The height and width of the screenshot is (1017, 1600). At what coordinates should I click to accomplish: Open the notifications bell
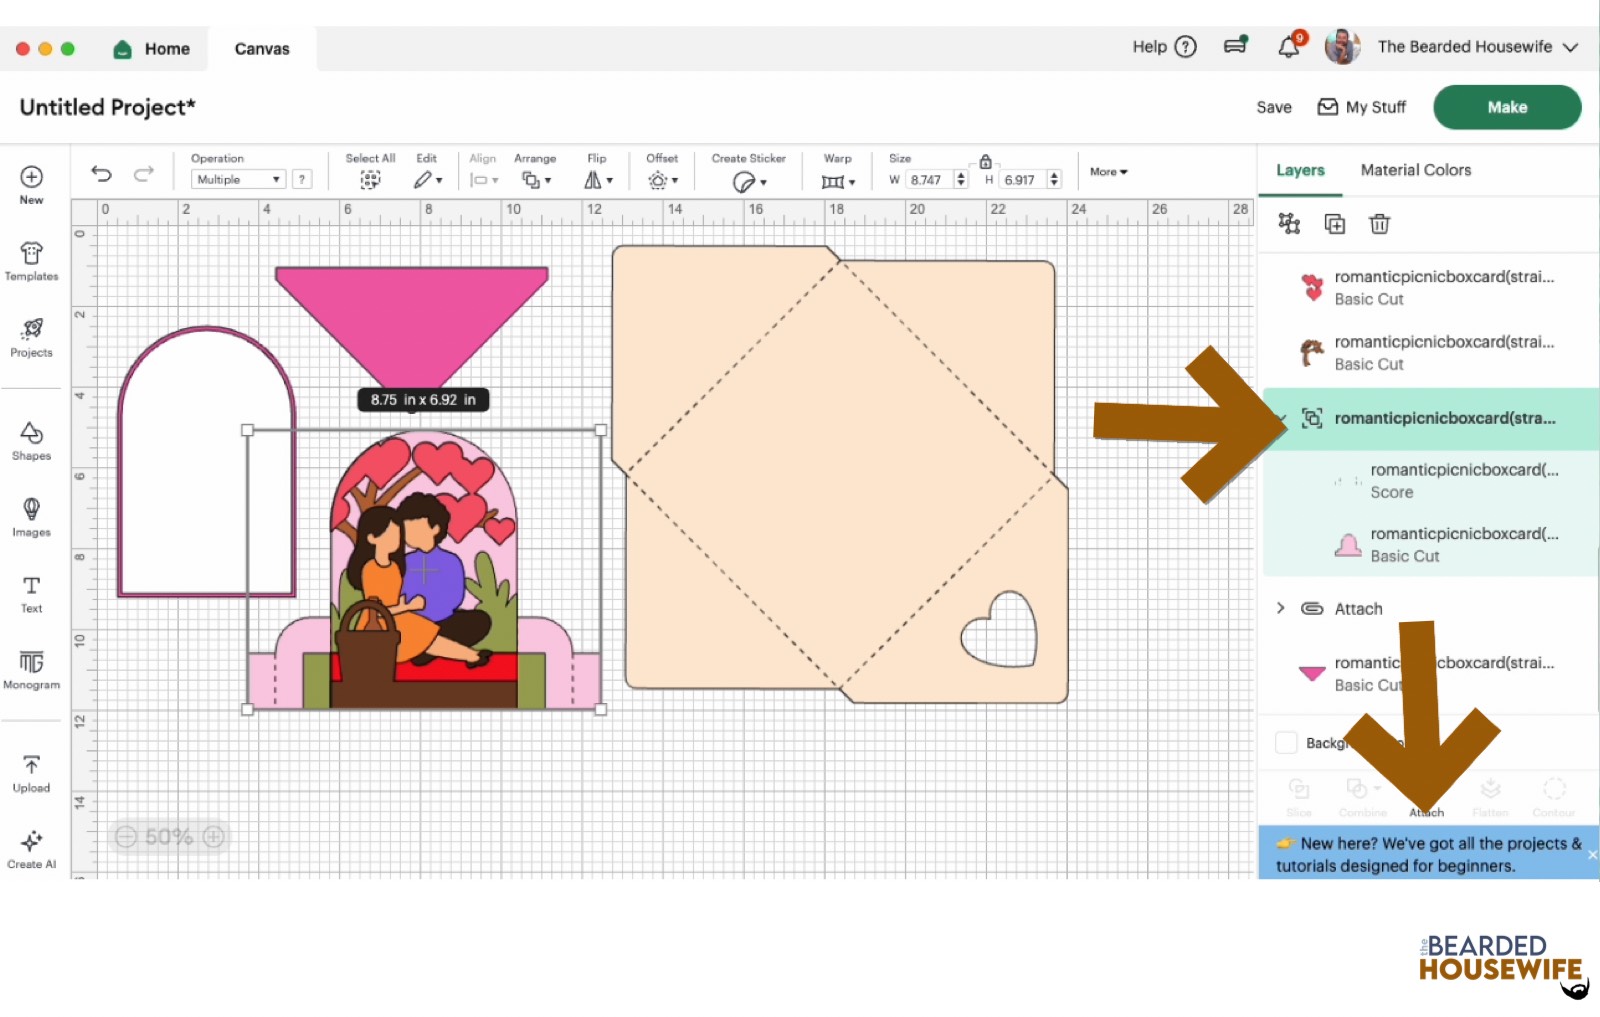point(1289,47)
